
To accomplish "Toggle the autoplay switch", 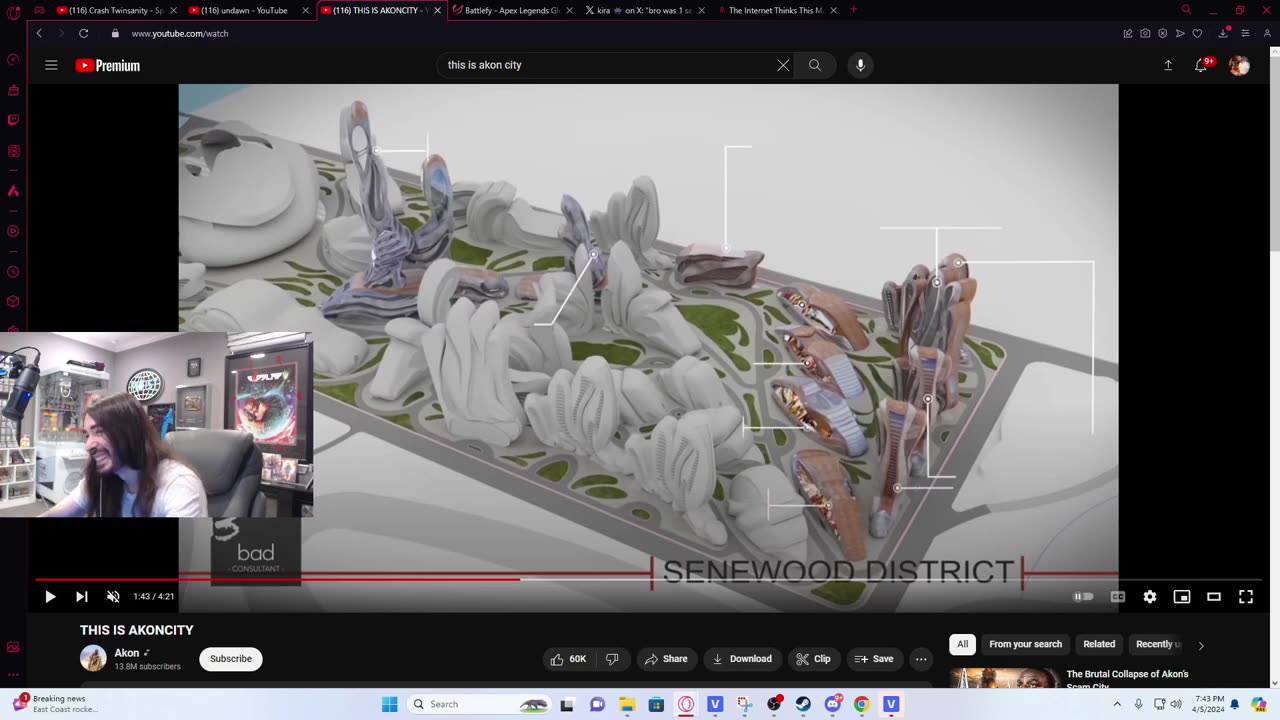I will tap(1083, 597).
